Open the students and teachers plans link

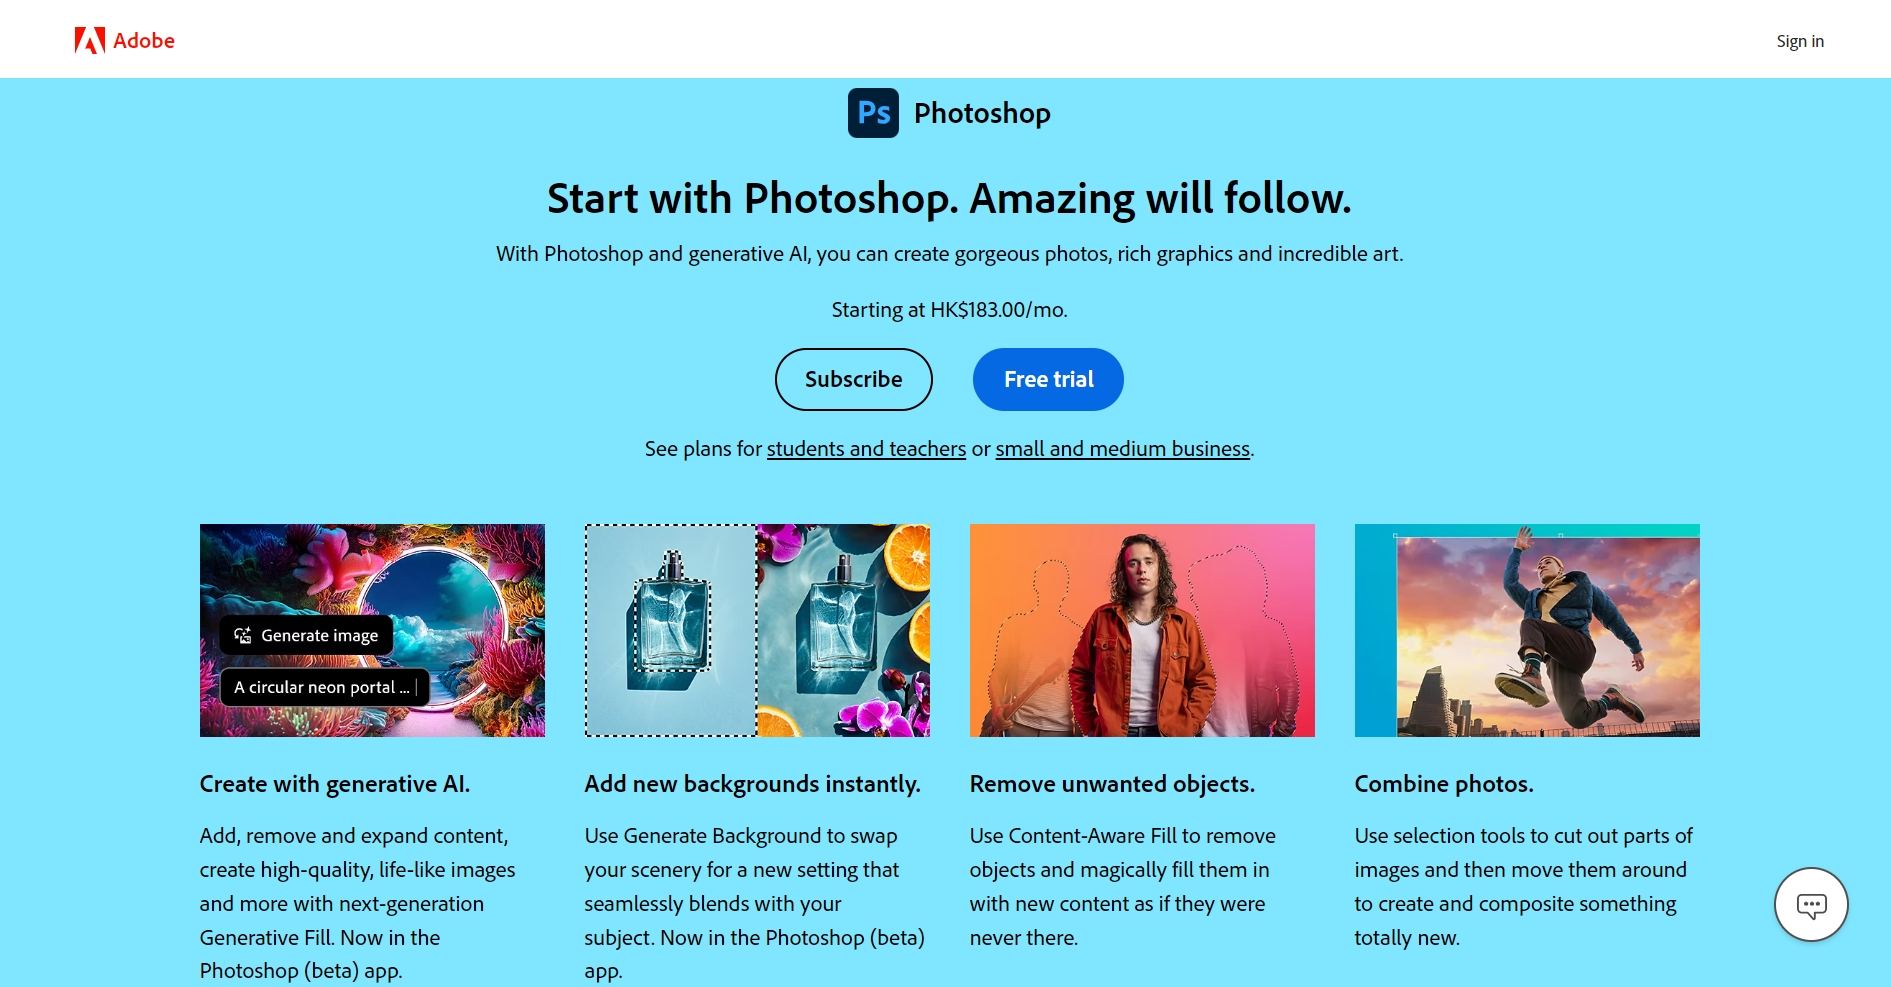pos(865,448)
